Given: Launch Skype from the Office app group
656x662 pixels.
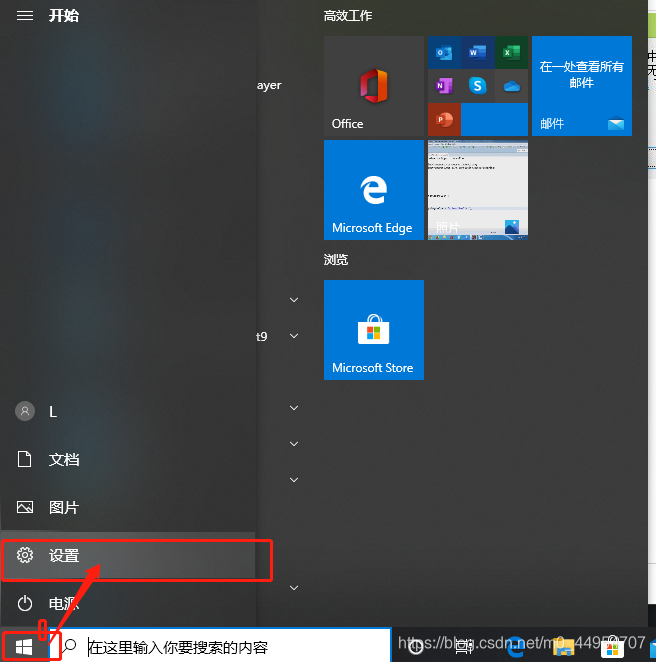Looking at the screenshot, I should pyautogui.click(x=477, y=86).
